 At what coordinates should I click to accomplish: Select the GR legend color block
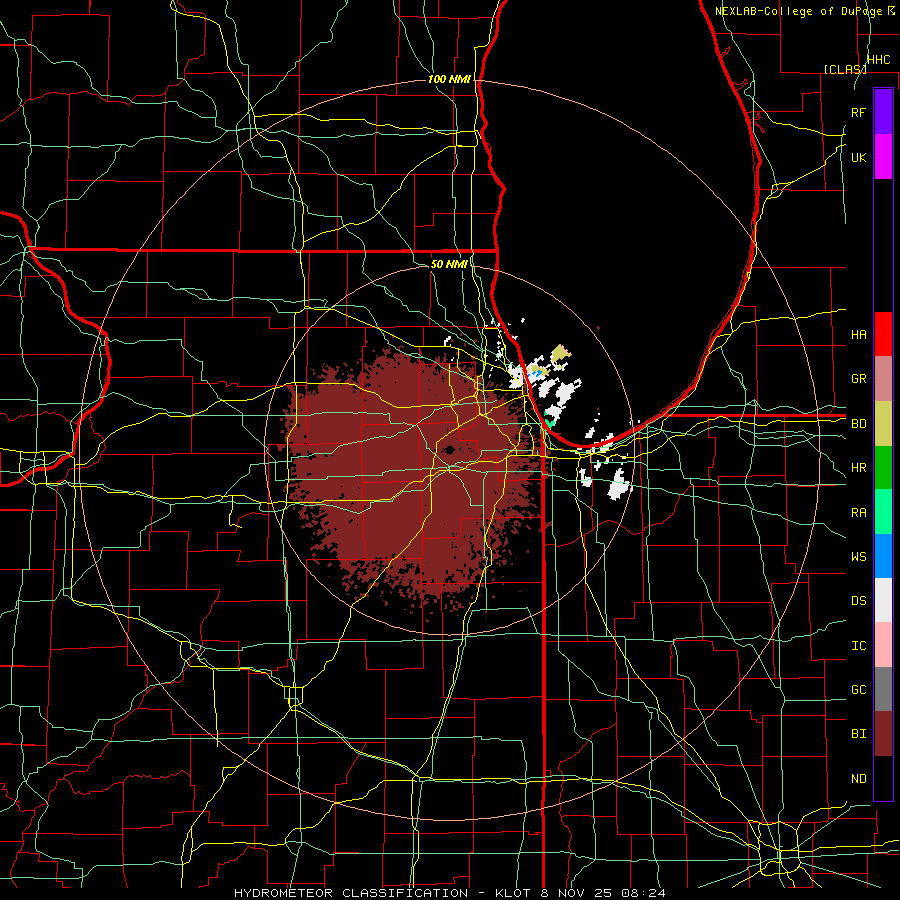click(x=883, y=378)
